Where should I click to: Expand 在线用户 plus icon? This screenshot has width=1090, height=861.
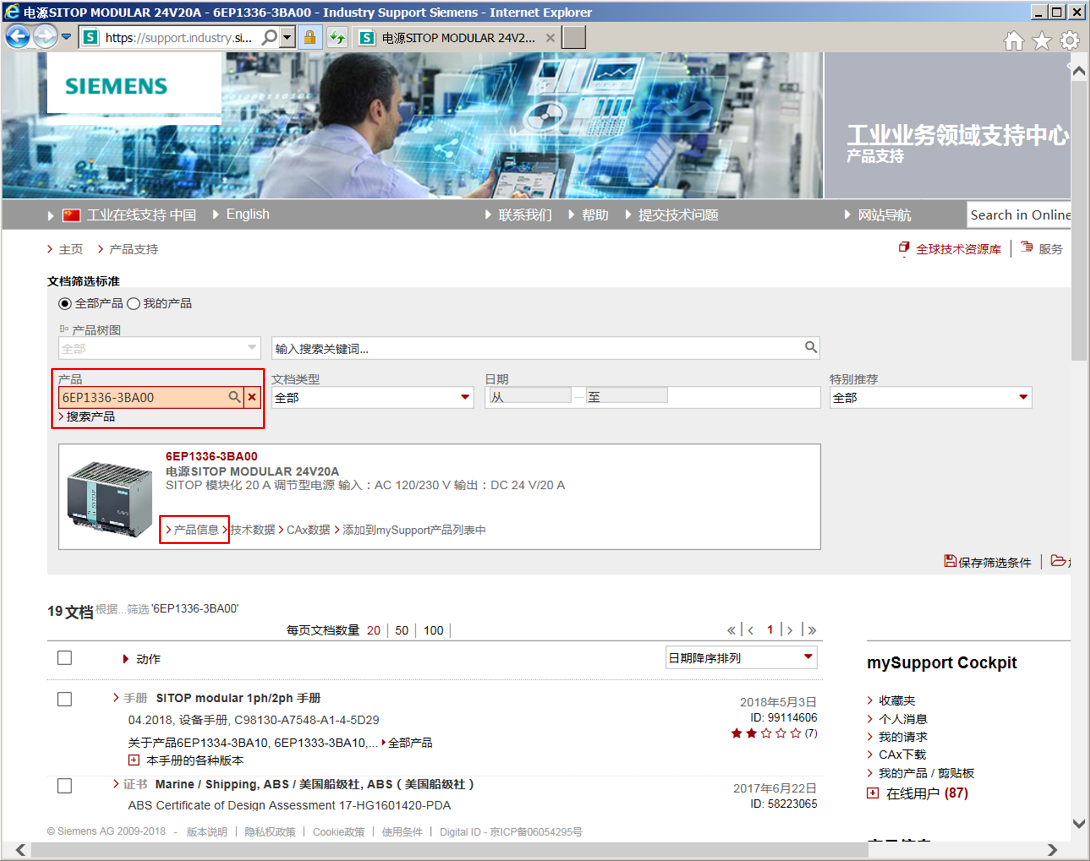coord(872,793)
